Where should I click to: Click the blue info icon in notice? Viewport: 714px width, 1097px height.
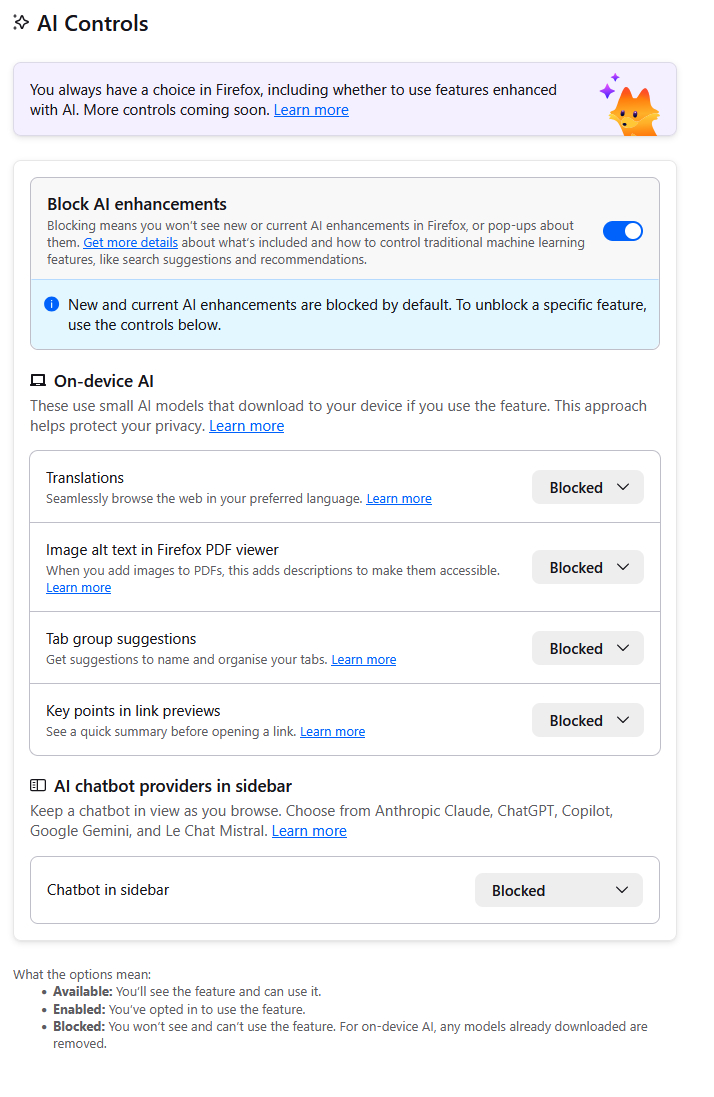pyautogui.click(x=52, y=304)
